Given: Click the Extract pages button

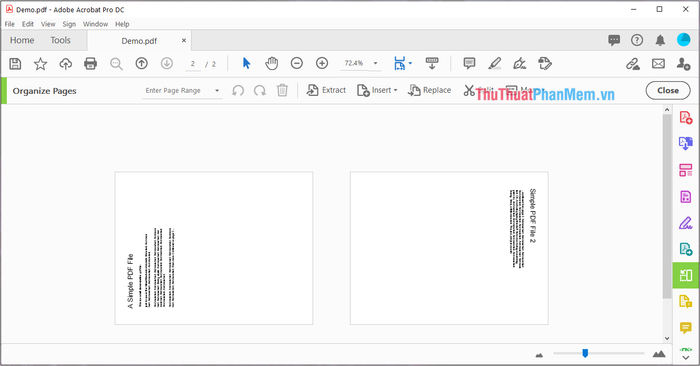Looking at the screenshot, I should coord(326,90).
